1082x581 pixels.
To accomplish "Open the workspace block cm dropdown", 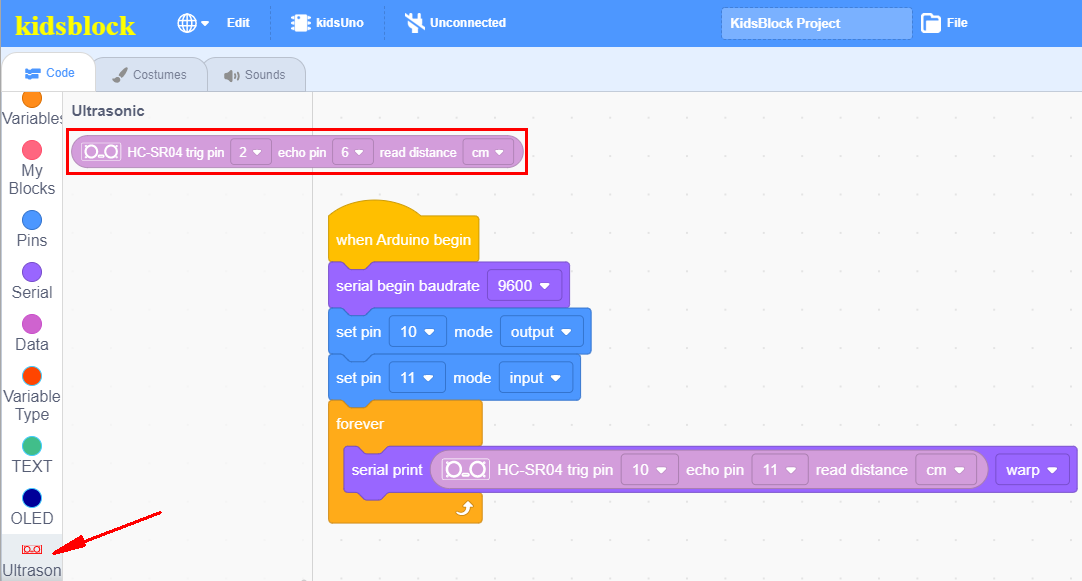I will 945,470.
